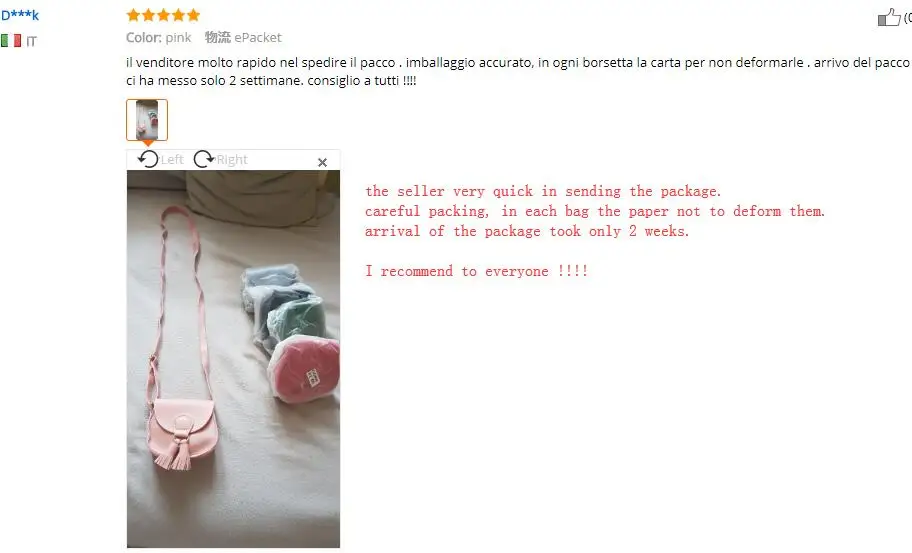
Task: Open the review photo thumbnail
Action: pyautogui.click(x=147, y=120)
